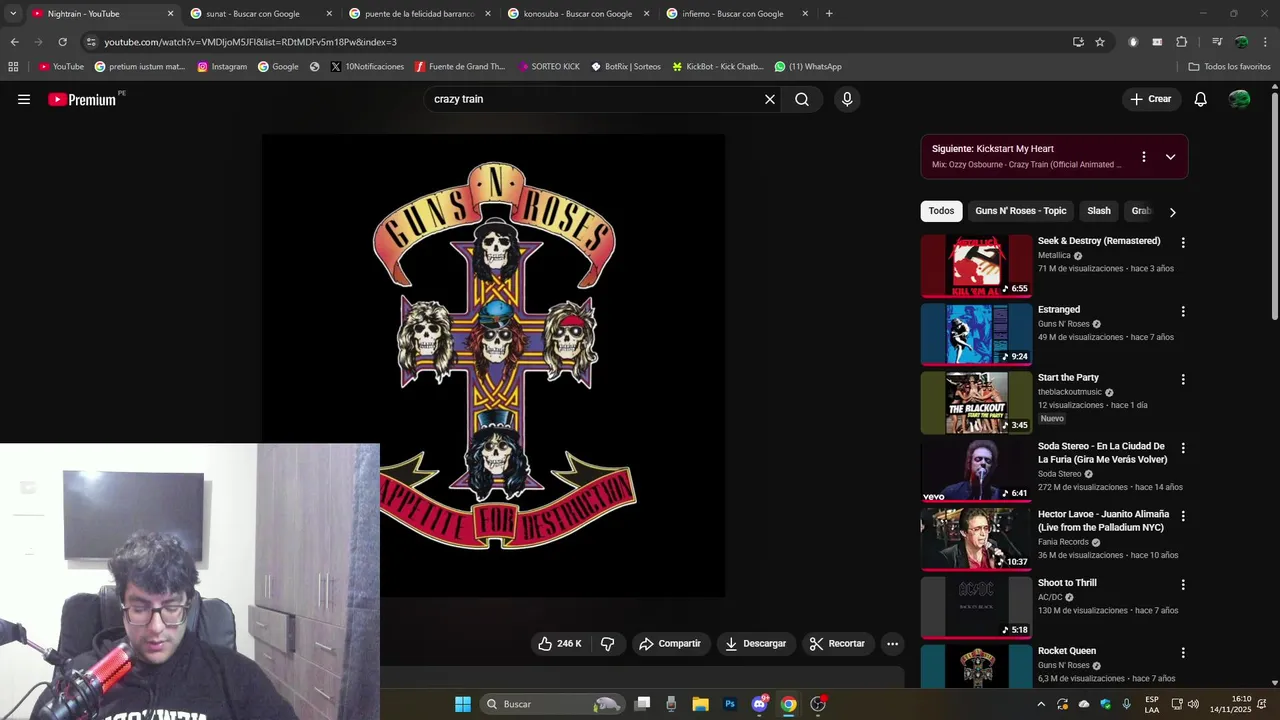
Task: Click the Windows taskbar Buscar box
Action: (551, 704)
